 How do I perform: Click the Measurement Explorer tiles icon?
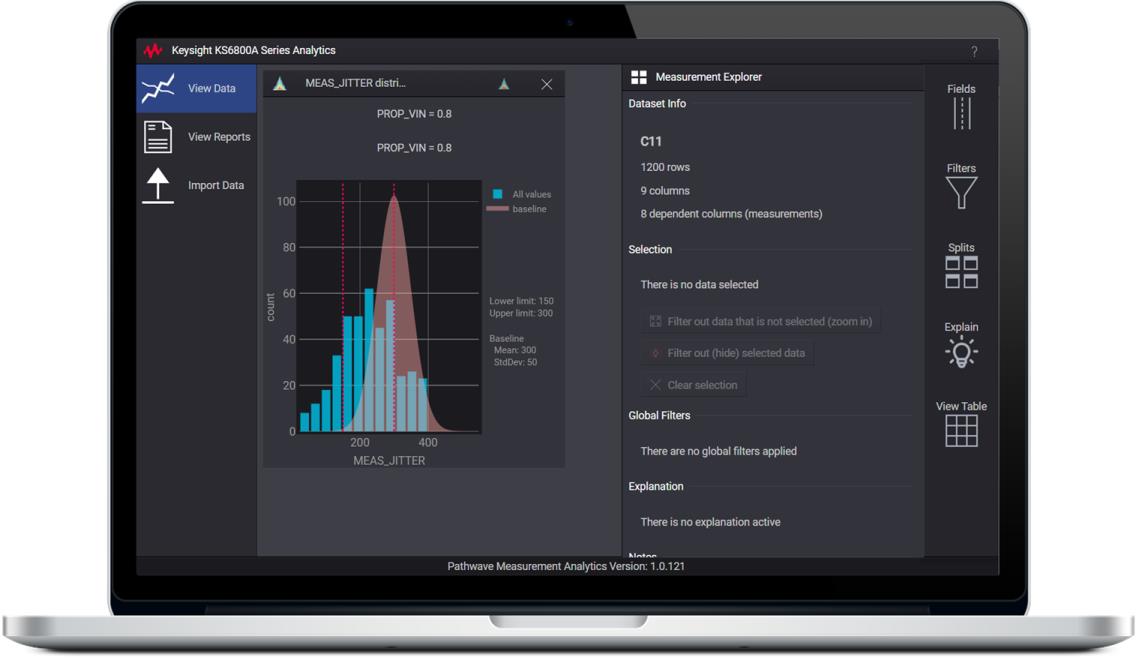coord(638,77)
